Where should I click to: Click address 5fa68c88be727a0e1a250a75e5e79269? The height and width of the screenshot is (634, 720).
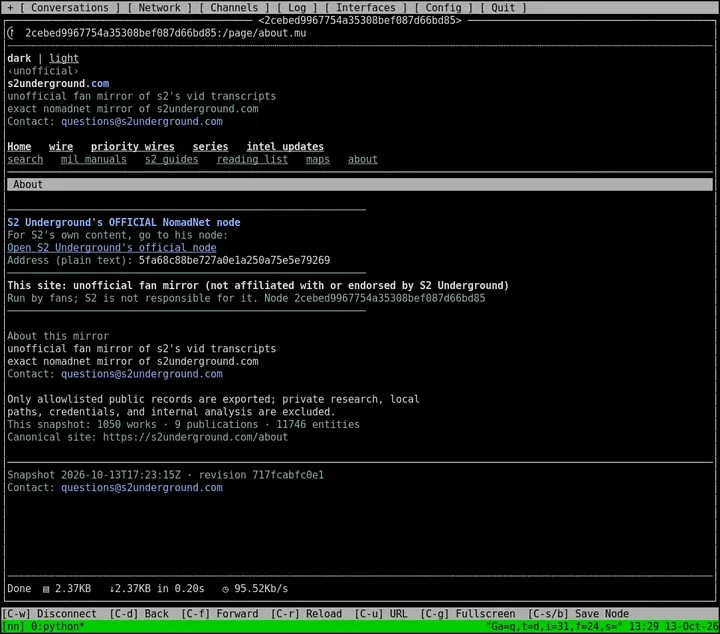tap(234, 260)
